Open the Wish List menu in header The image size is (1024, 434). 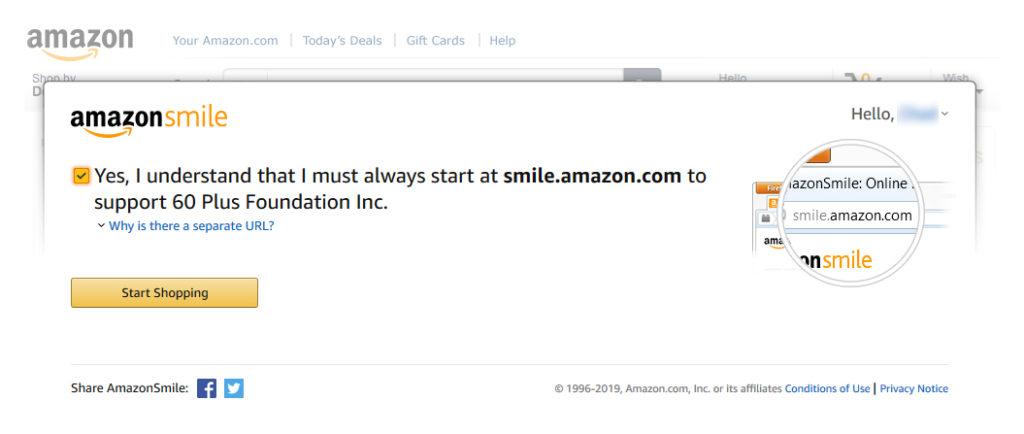[x=956, y=78]
